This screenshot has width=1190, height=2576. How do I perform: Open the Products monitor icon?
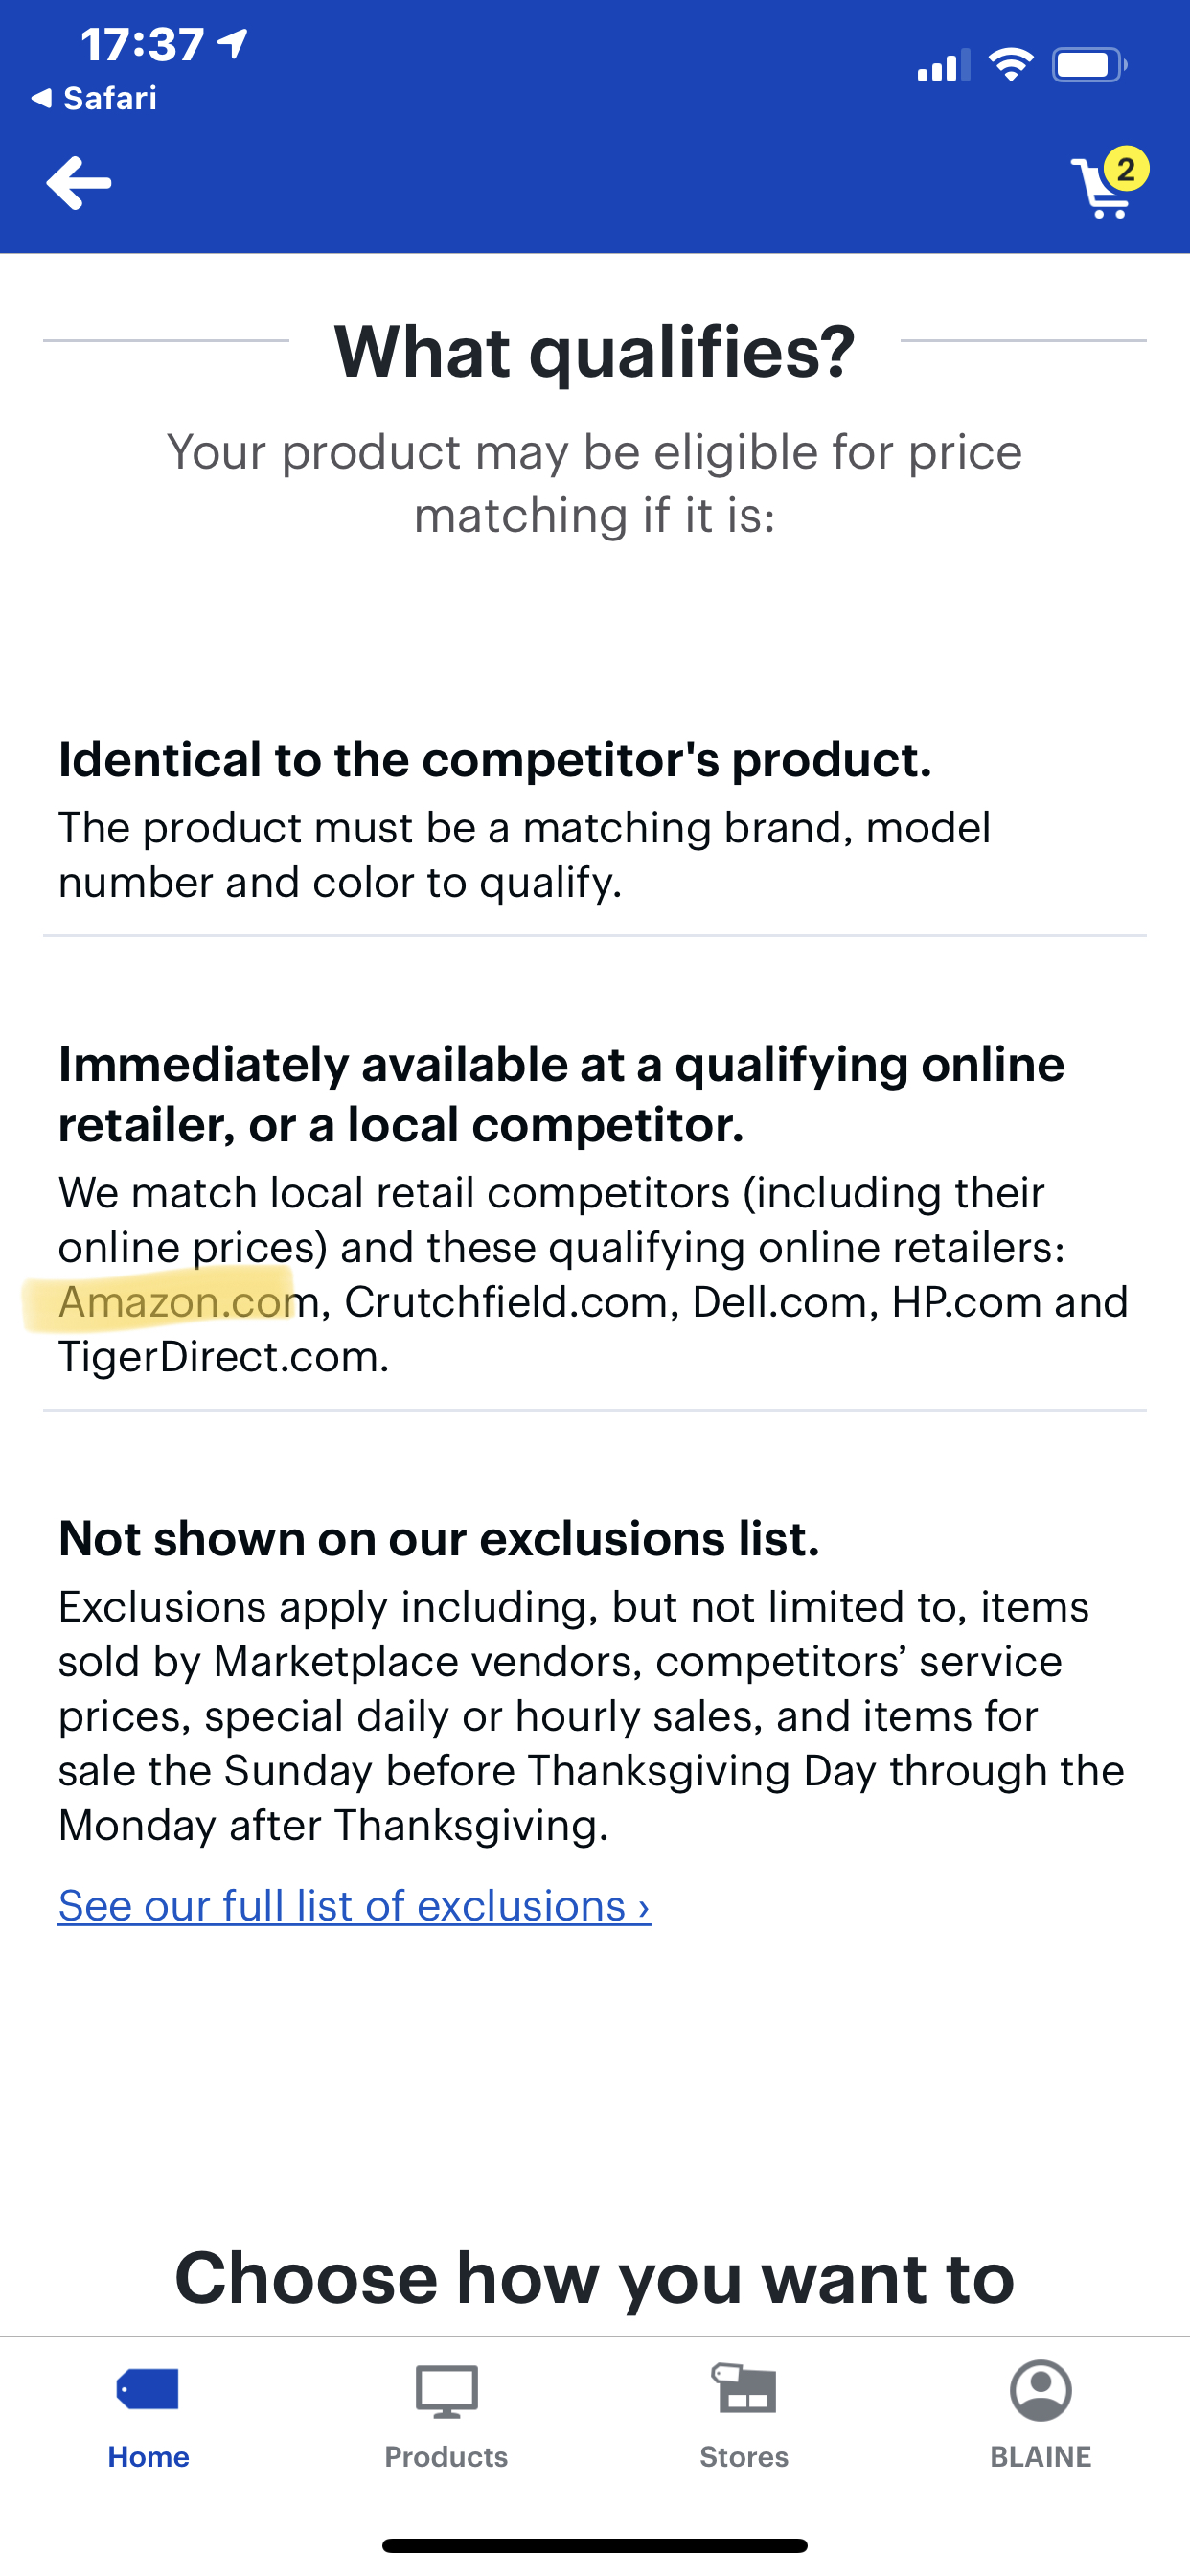tap(446, 2391)
